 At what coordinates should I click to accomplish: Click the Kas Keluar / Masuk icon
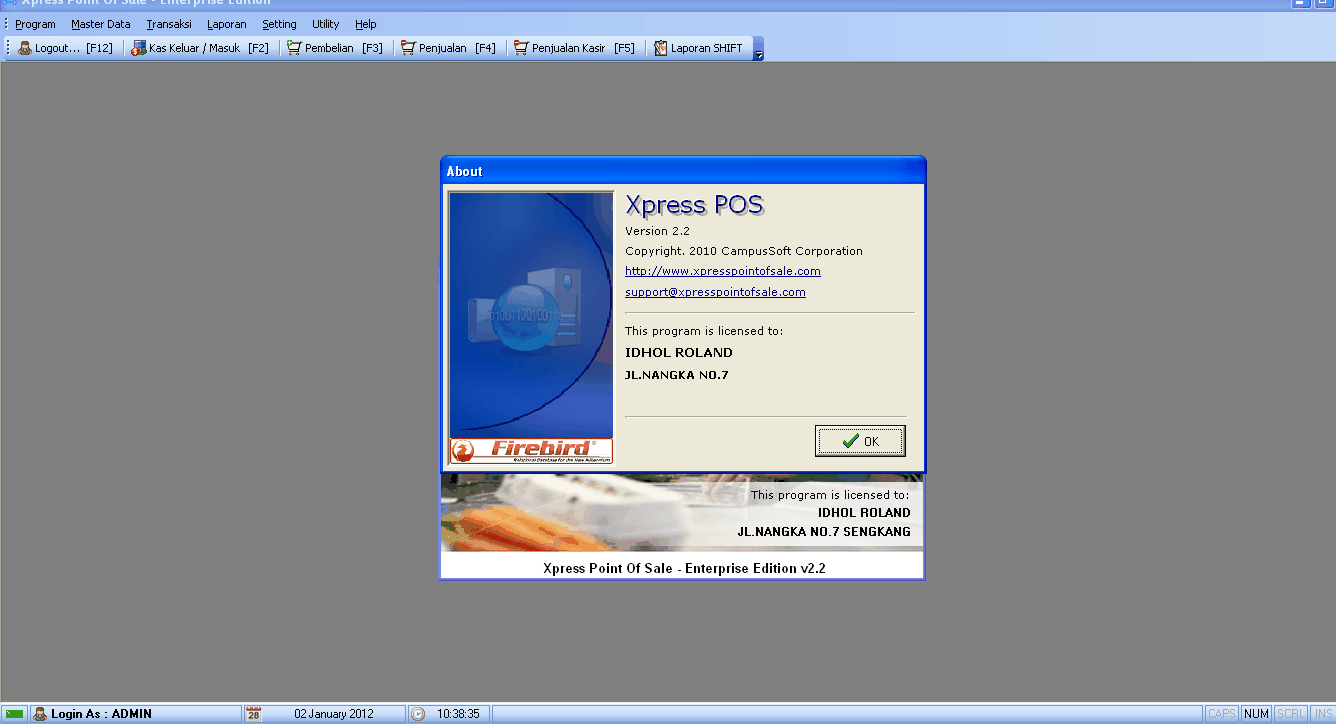tap(139, 48)
